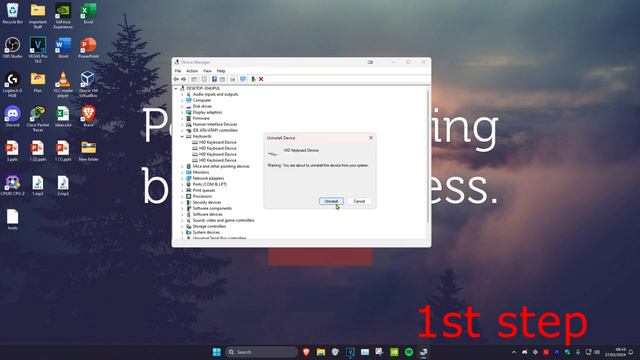Open the VLC media player desktop icon
The height and width of the screenshot is (360, 640).
(x=63, y=84)
